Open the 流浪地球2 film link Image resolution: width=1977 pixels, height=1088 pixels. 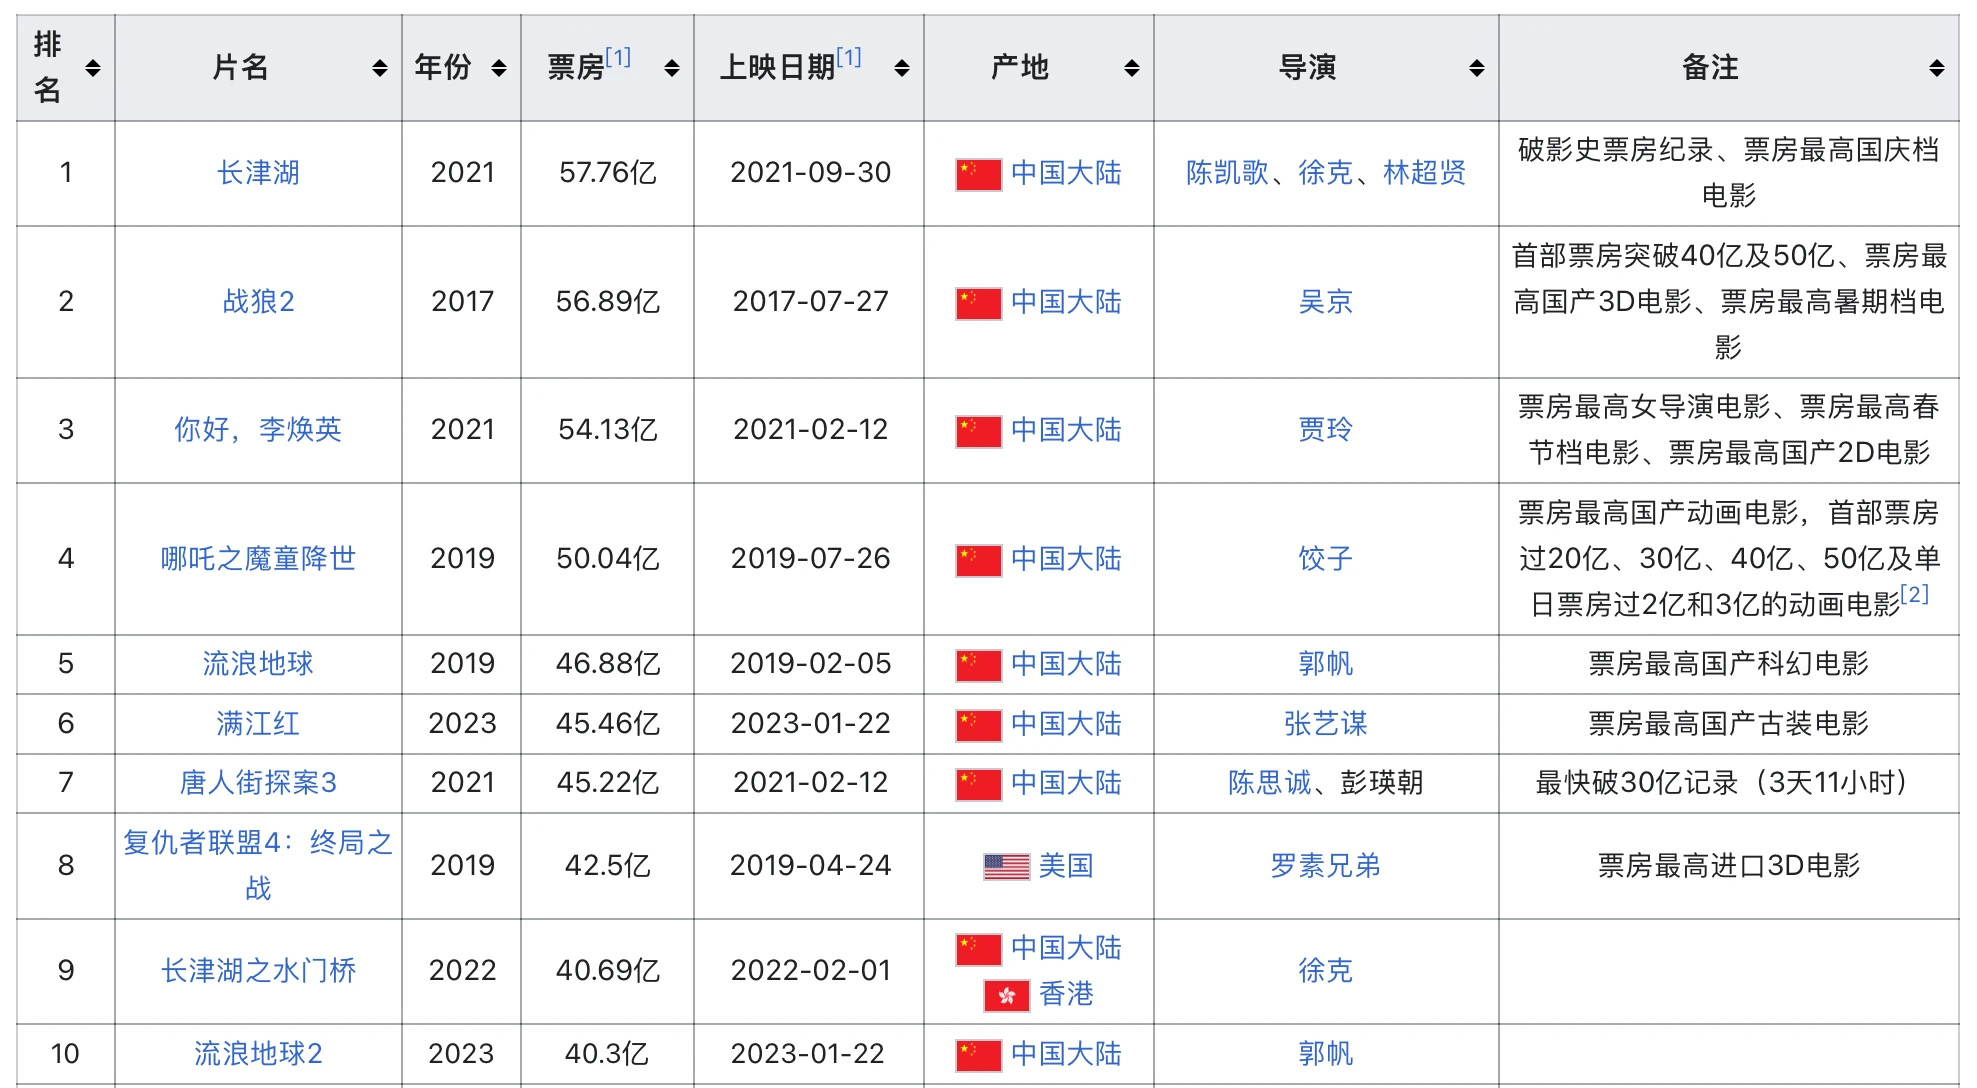[x=258, y=1053]
